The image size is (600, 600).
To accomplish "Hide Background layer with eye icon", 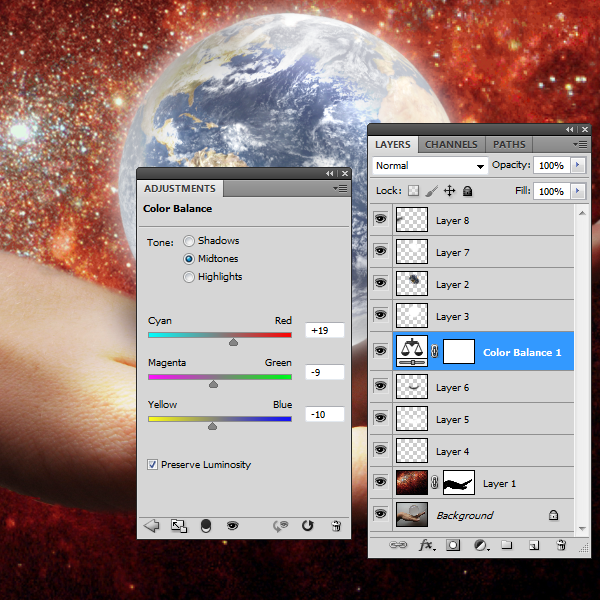I will pos(380,514).
